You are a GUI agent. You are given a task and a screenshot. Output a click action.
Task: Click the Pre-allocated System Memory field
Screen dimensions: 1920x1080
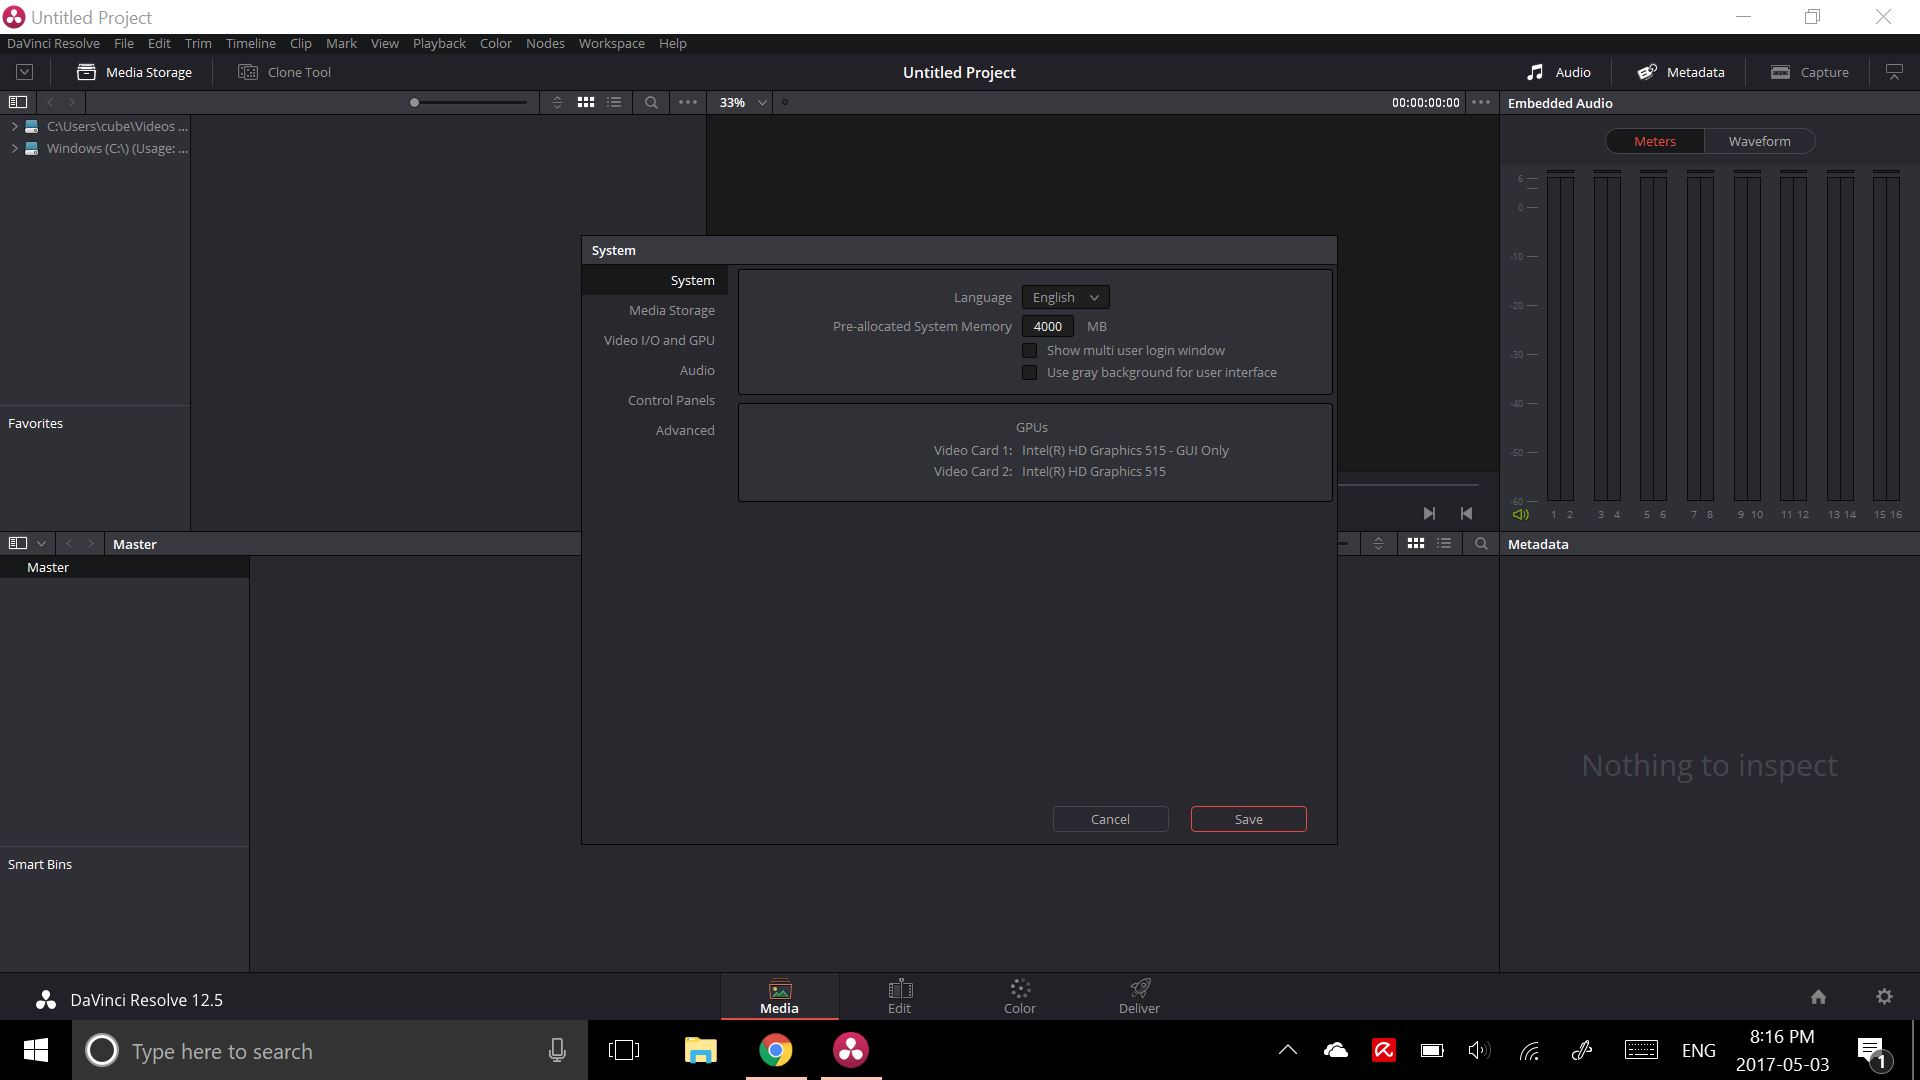(1047, 326)
